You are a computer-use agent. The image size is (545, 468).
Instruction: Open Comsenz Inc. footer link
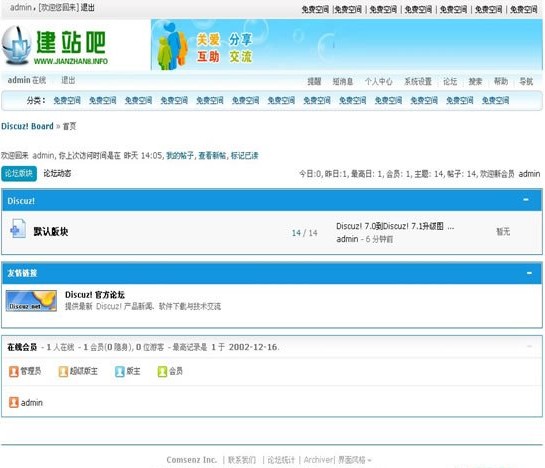[192, 460]
